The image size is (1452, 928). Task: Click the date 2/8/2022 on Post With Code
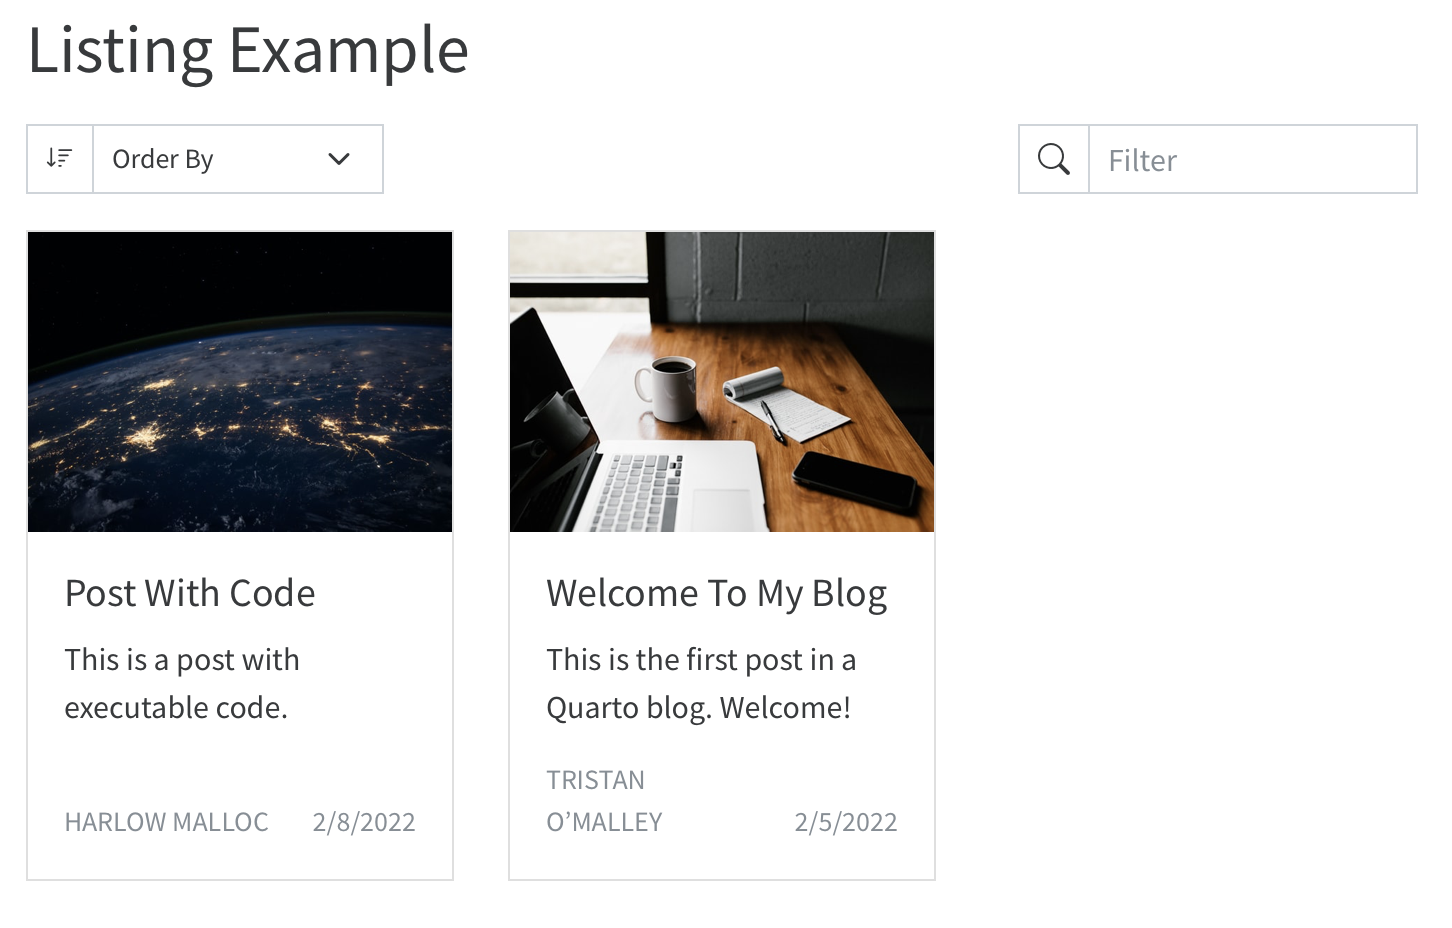tap(364, 821)
